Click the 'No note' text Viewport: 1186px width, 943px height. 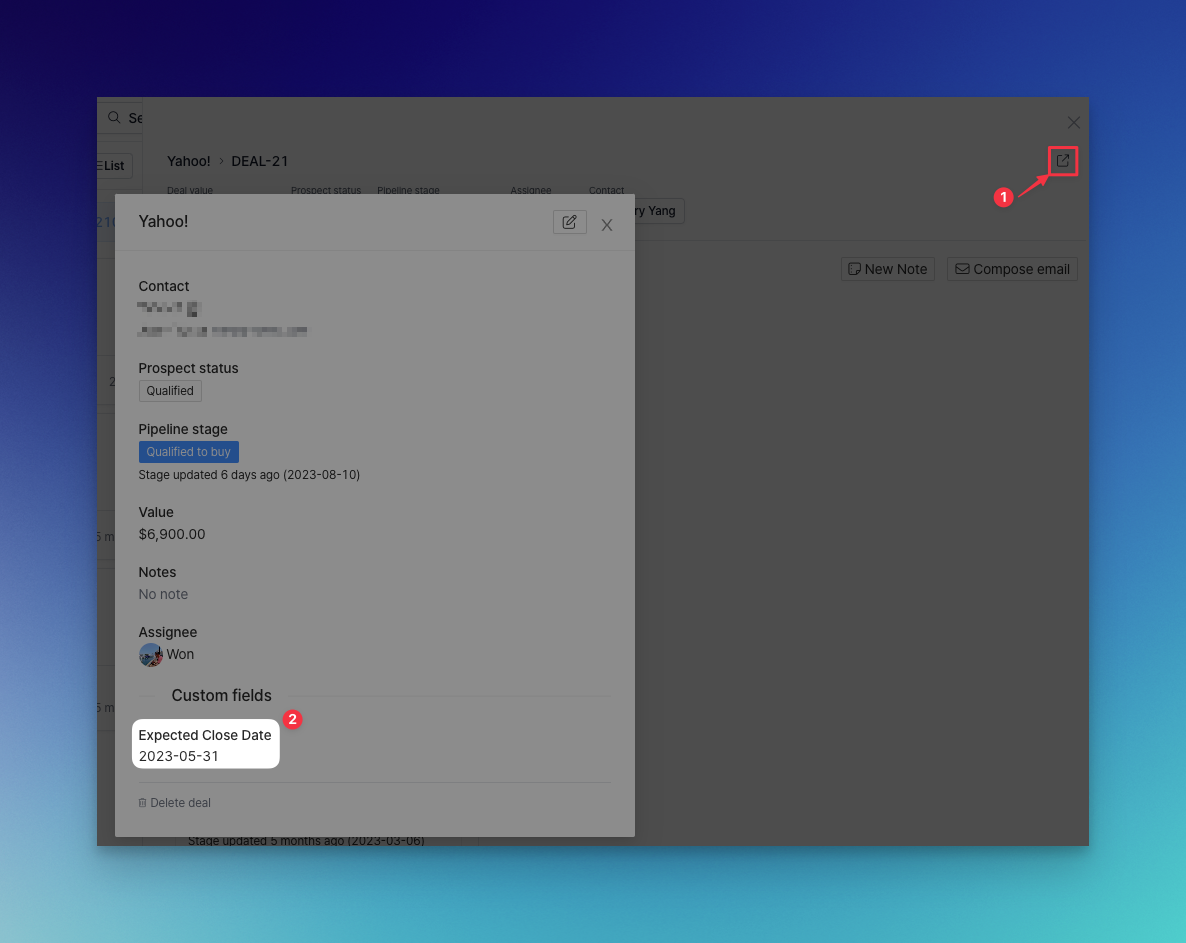(163, 594)
